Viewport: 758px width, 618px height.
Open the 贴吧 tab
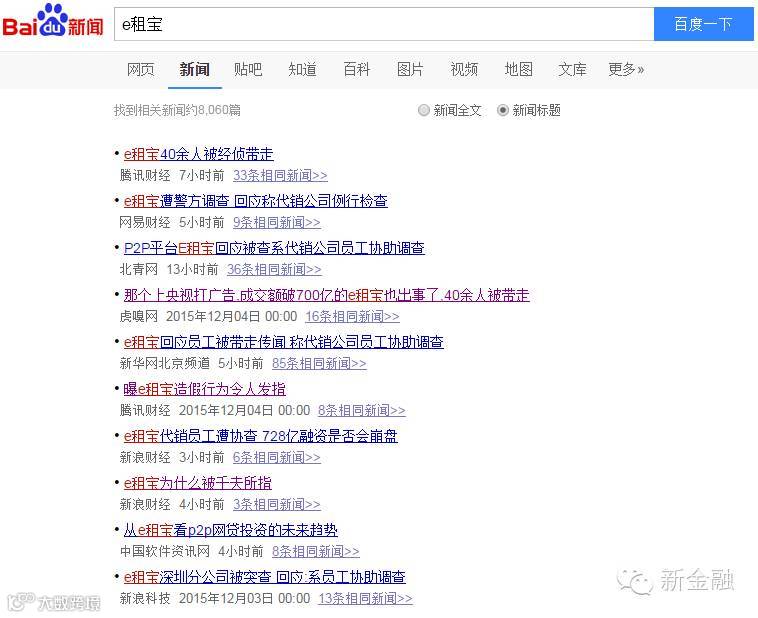pyautogui.click(x=248, y=70)
